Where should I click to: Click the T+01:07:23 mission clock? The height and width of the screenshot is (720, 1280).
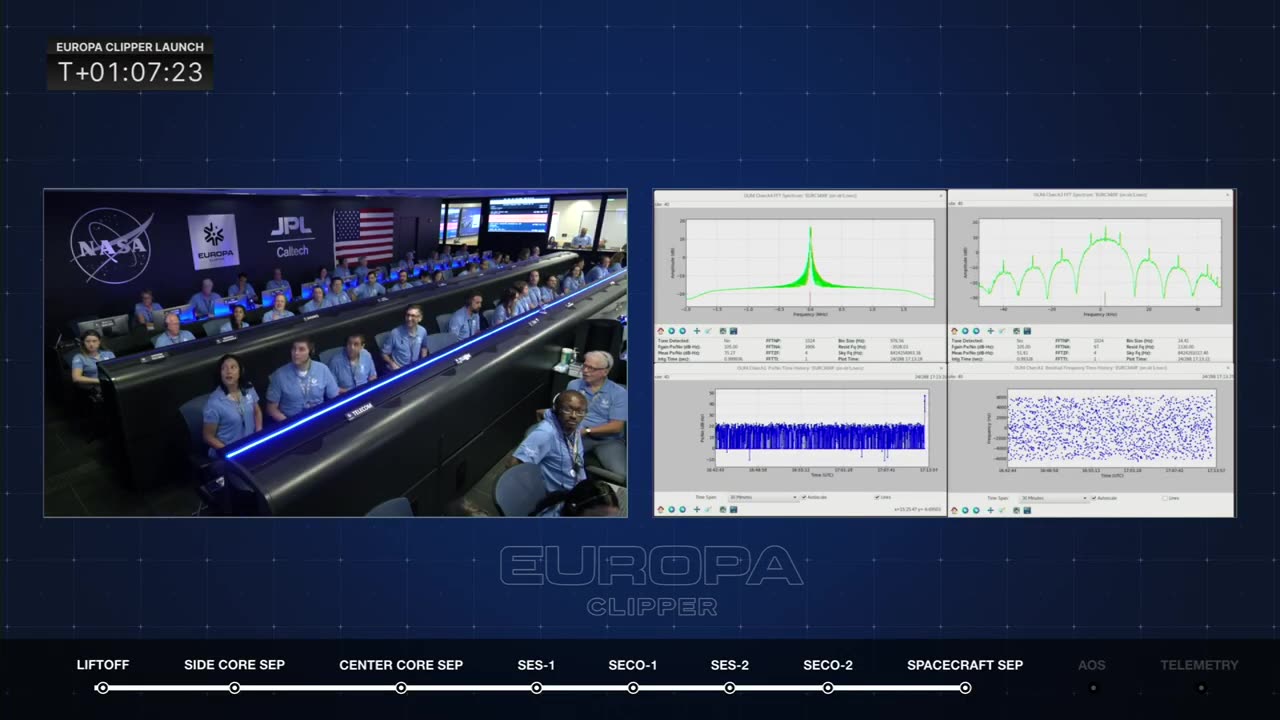[x=130, y=72]
